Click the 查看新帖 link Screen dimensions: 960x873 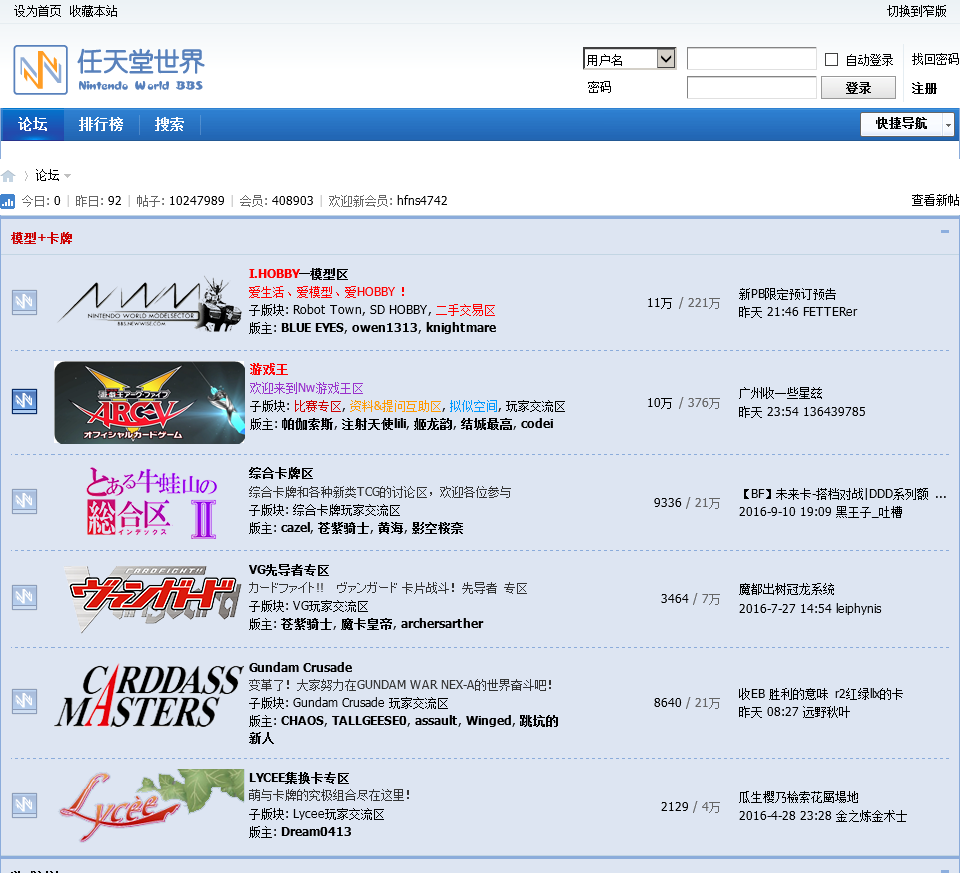tap(935, 200)
